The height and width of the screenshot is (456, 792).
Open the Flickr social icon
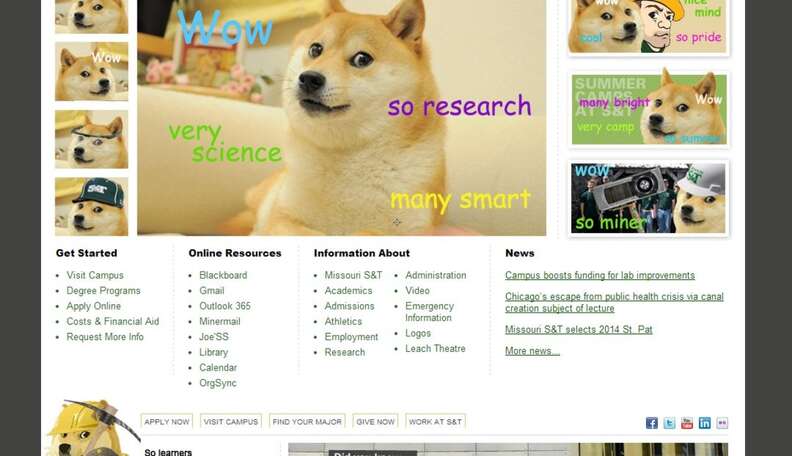click(x=722, y=423)
